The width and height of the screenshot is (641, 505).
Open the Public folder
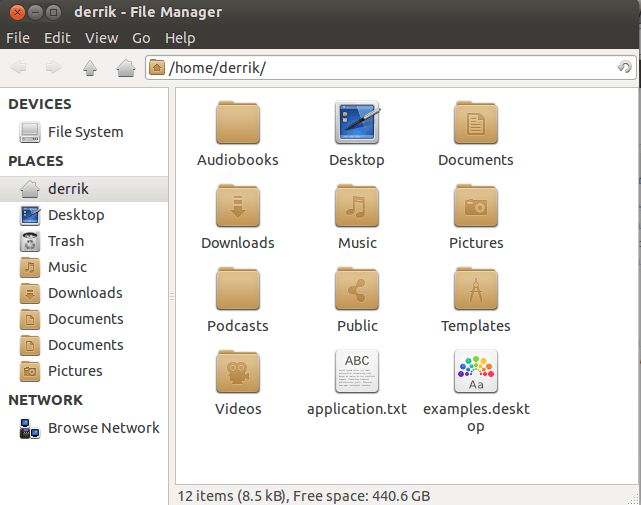[x=357, y=290]
